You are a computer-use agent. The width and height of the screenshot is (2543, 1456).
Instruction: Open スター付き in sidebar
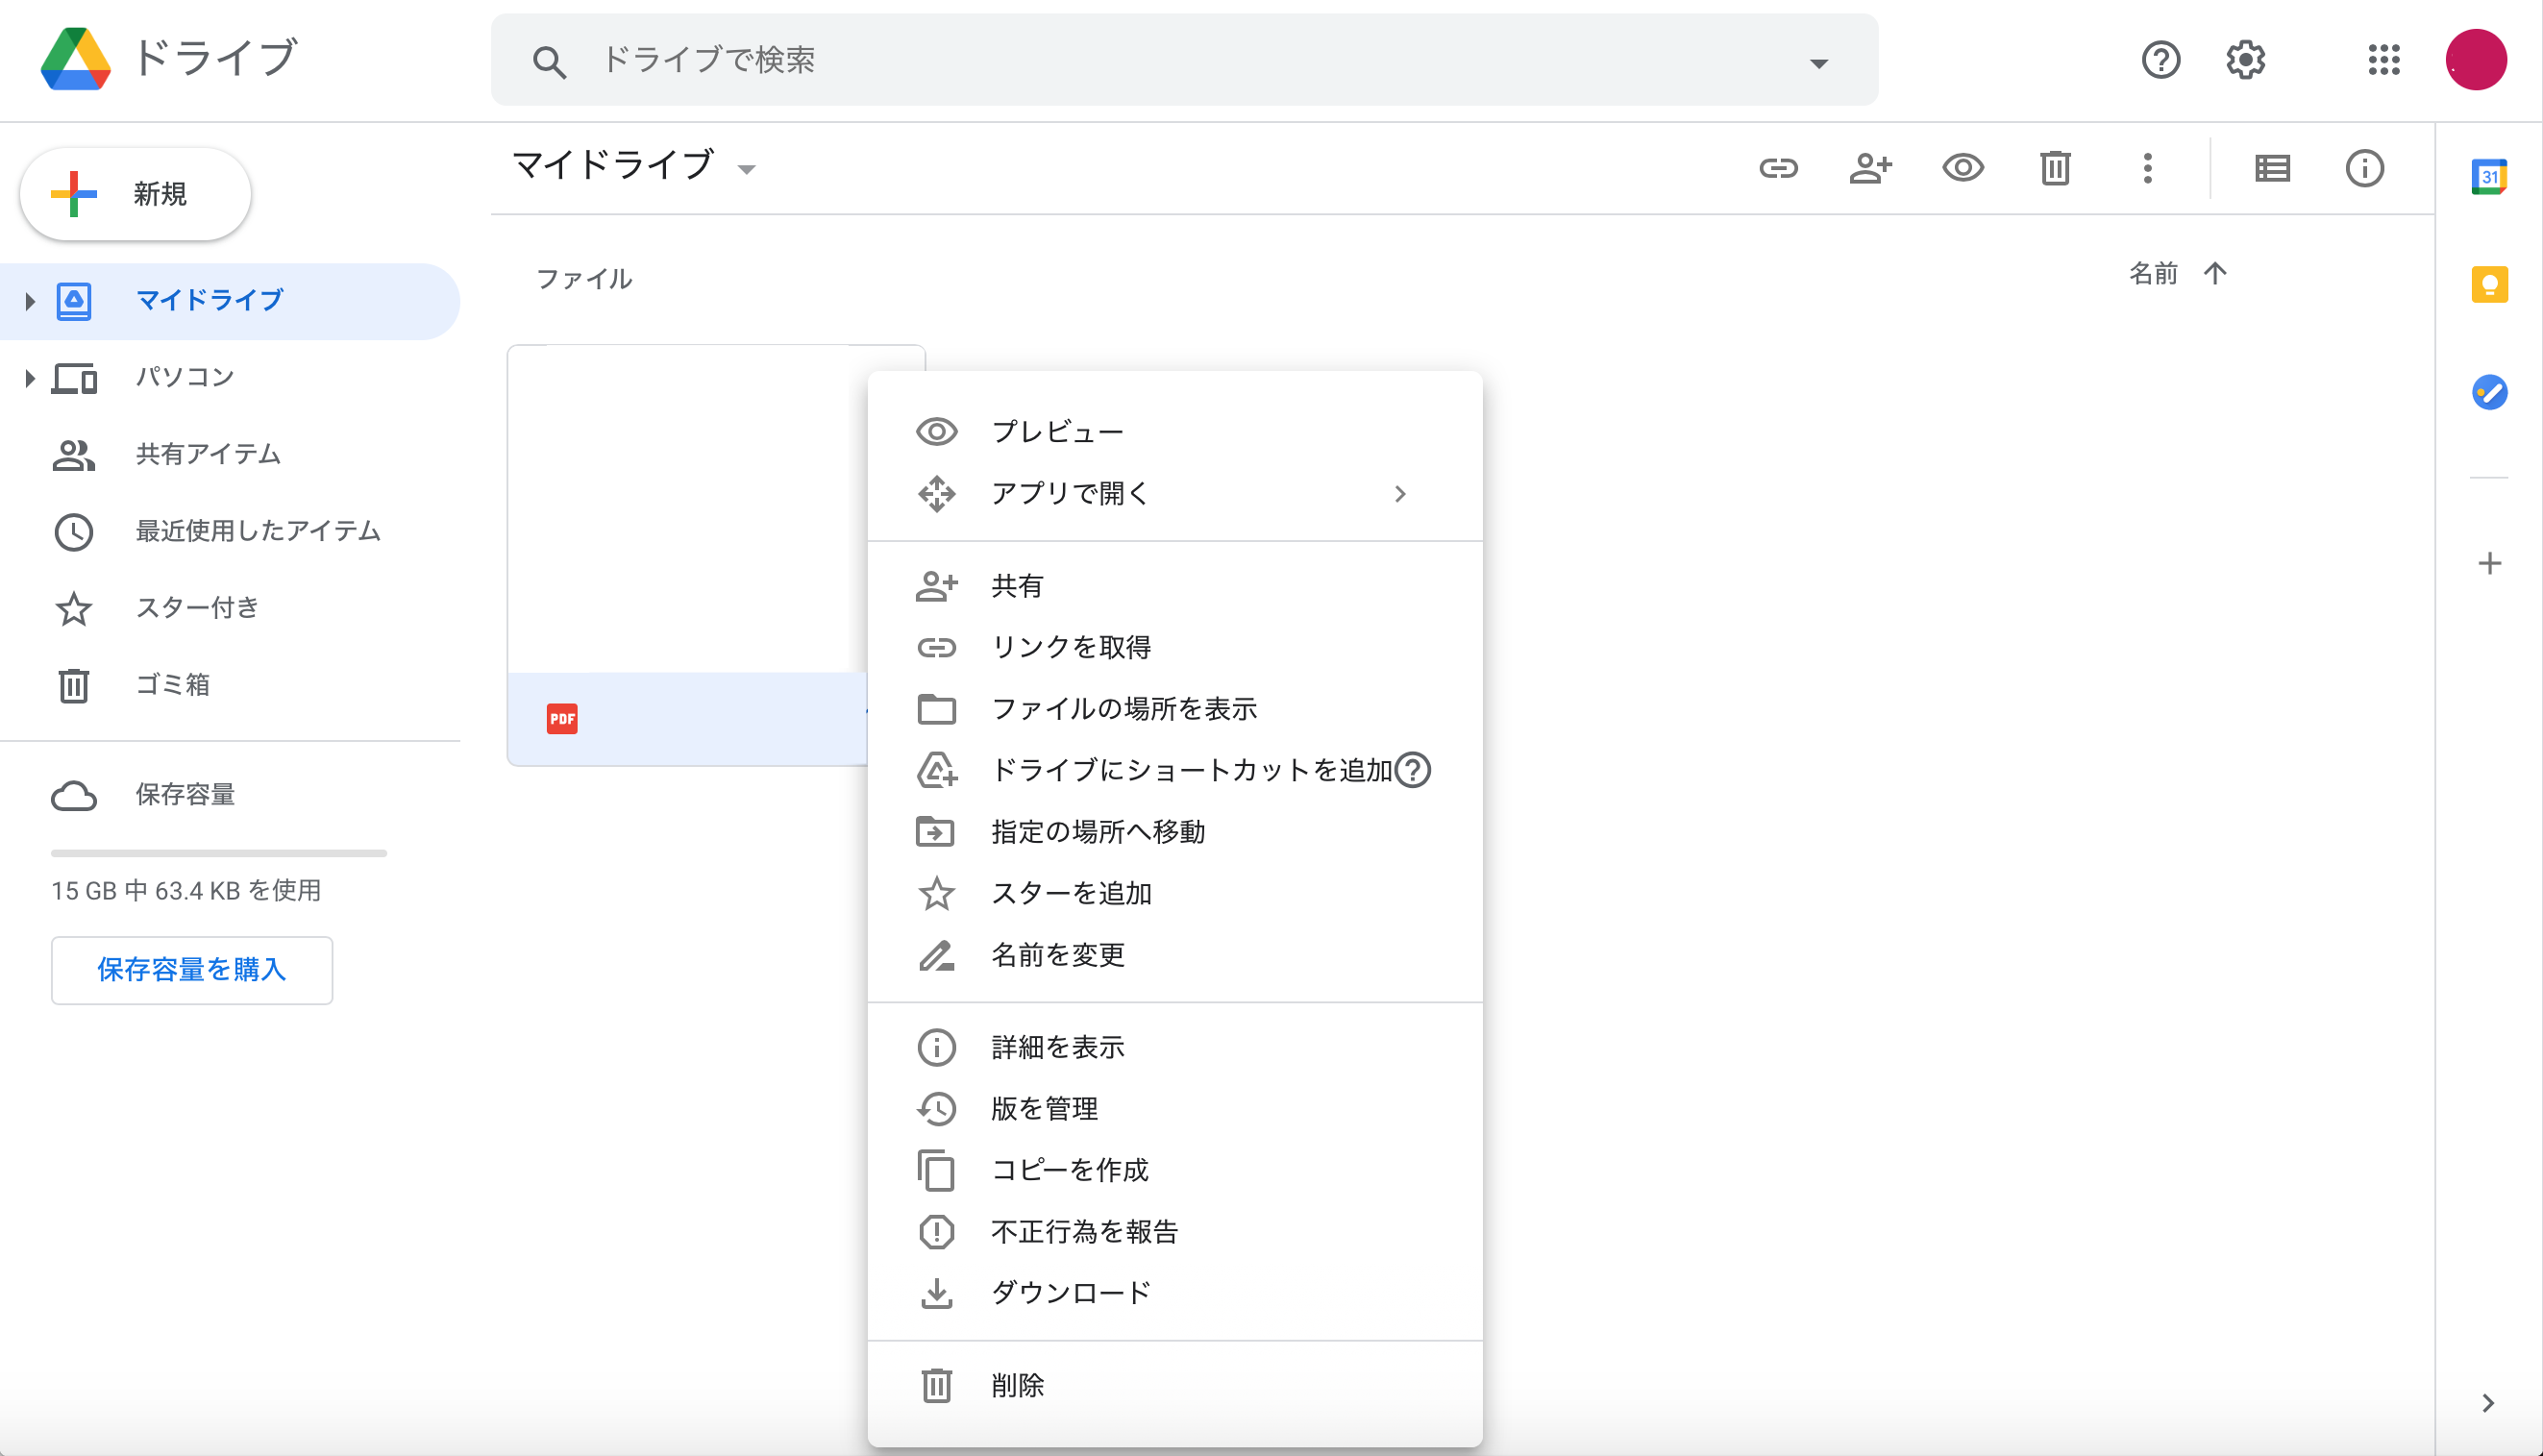point(230,608)
